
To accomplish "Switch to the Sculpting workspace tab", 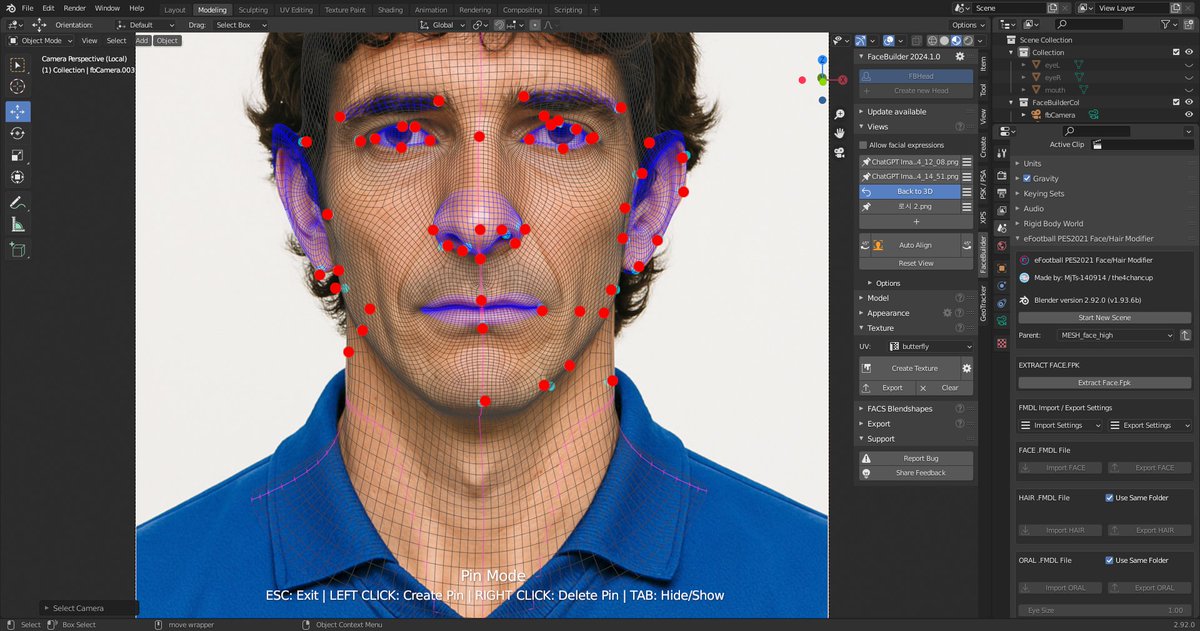I will pos(253,9).
